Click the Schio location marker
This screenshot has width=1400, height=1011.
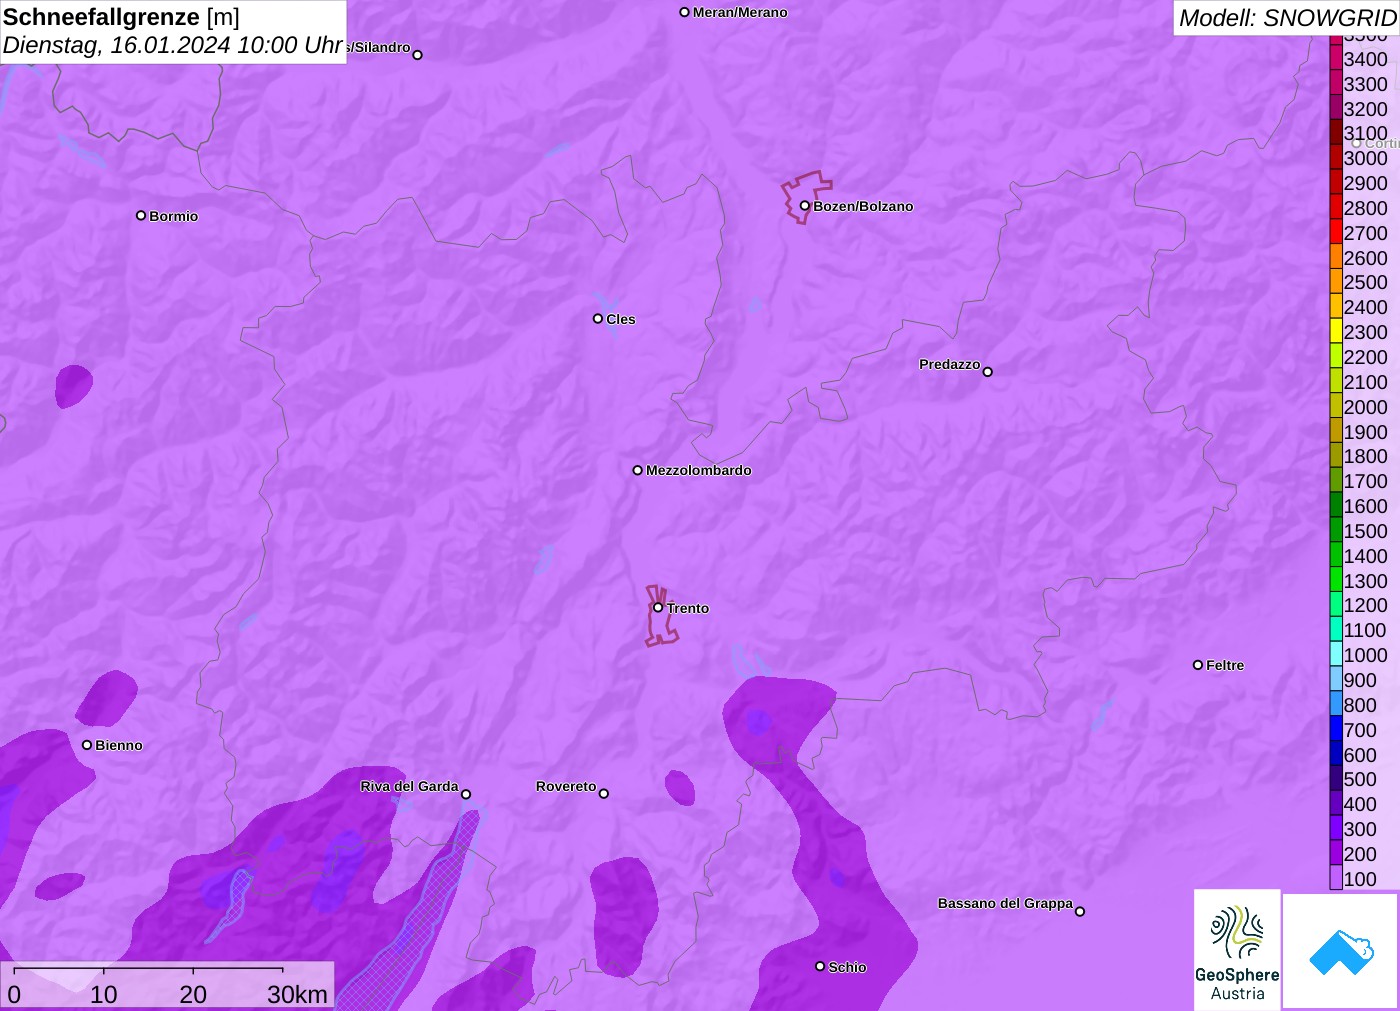820,966
